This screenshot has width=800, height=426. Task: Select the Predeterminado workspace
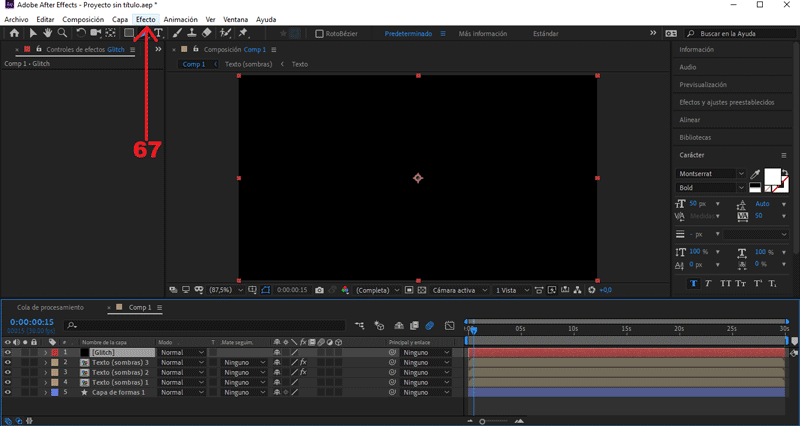point(408,33)
